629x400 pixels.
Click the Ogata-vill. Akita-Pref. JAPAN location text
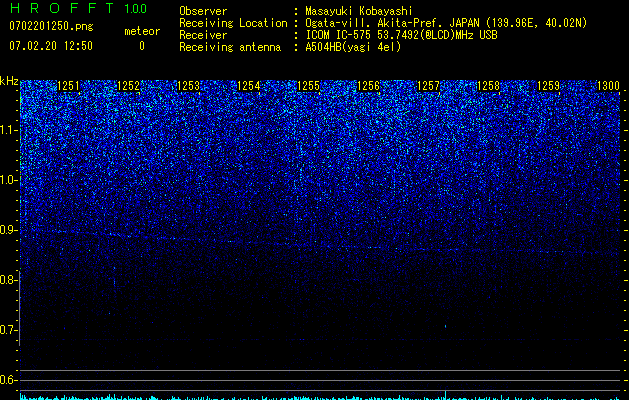[446, 23]
